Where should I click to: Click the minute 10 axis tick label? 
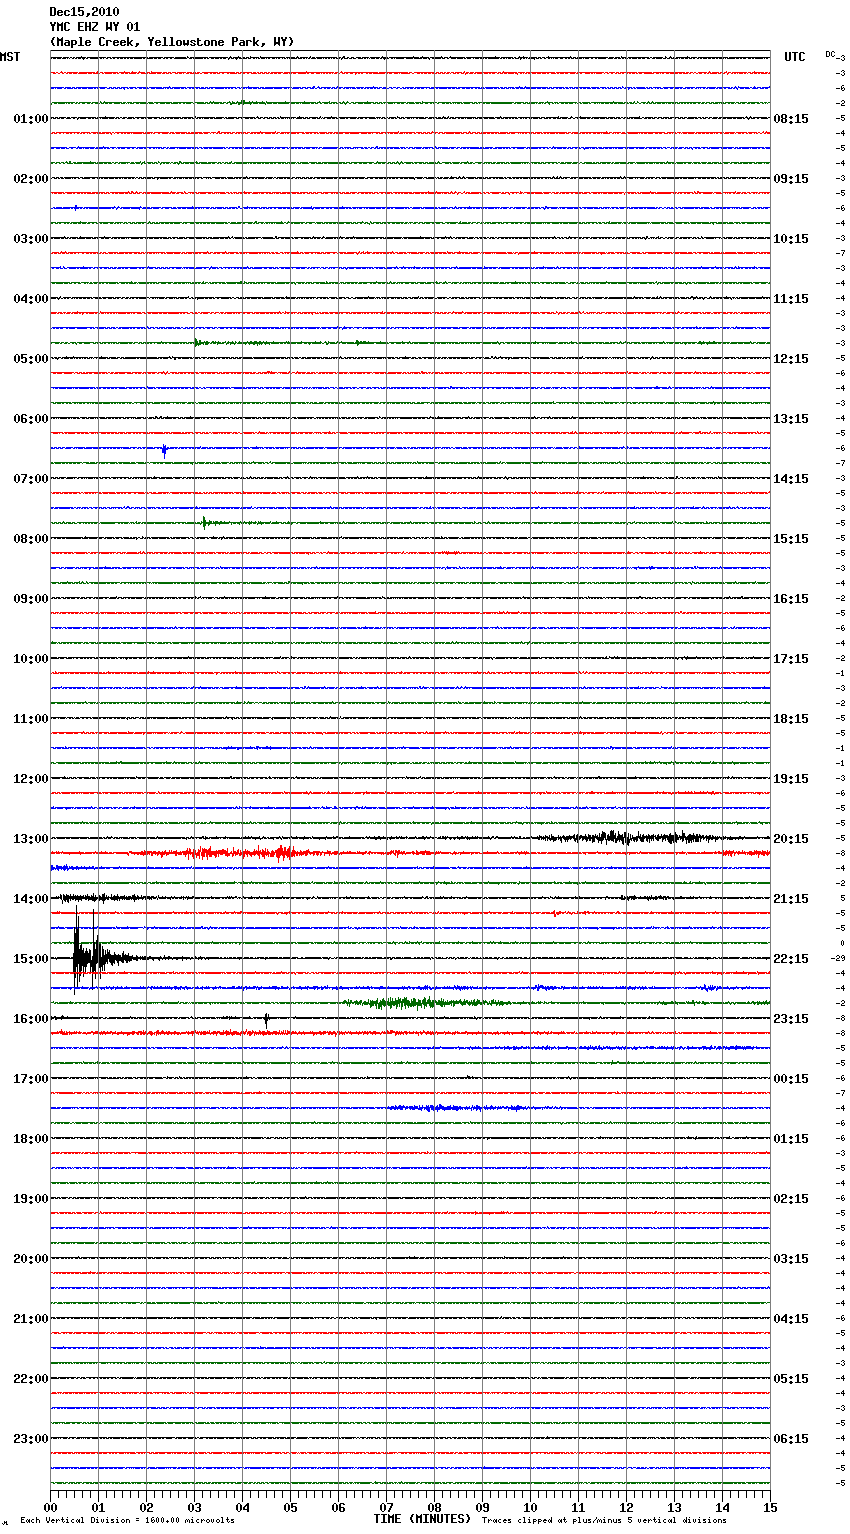coord(530,1507)
